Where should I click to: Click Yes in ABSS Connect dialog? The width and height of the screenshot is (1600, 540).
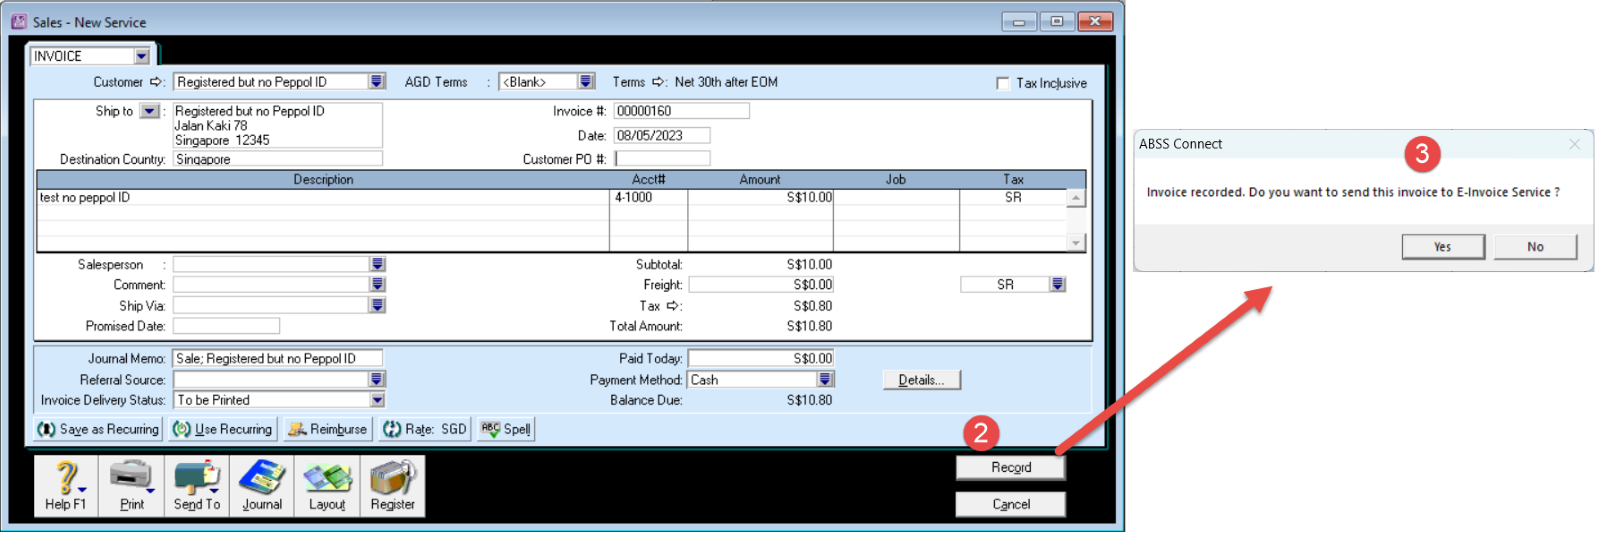pos(1442,247)
